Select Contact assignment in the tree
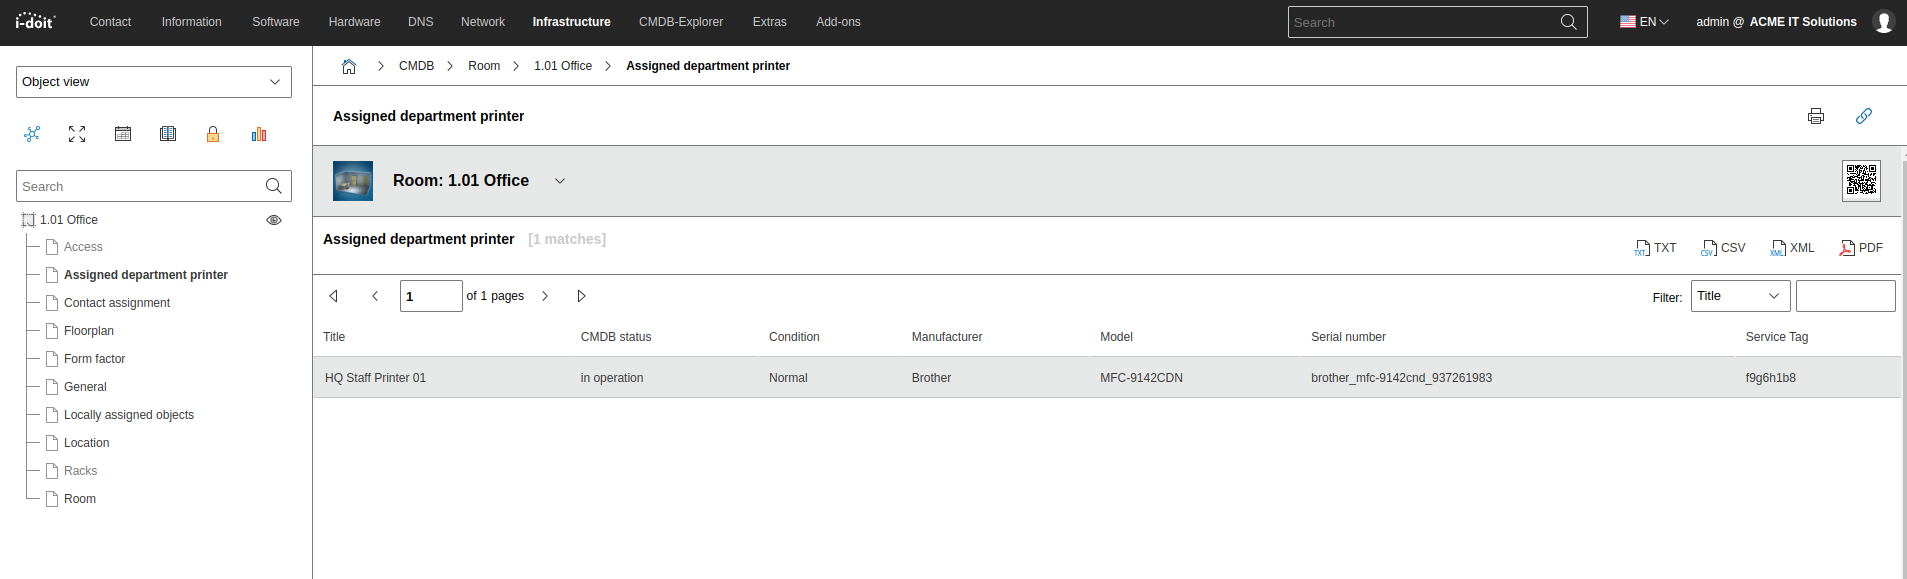Screen dimensions: 1907x579 [117, 303]
